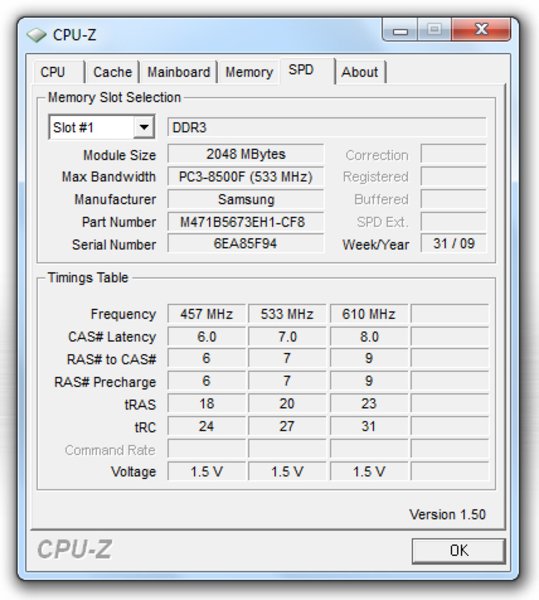Screen dimensions: 539x600
Task: Close the CPU-Z window
Action: click(481, 30)
